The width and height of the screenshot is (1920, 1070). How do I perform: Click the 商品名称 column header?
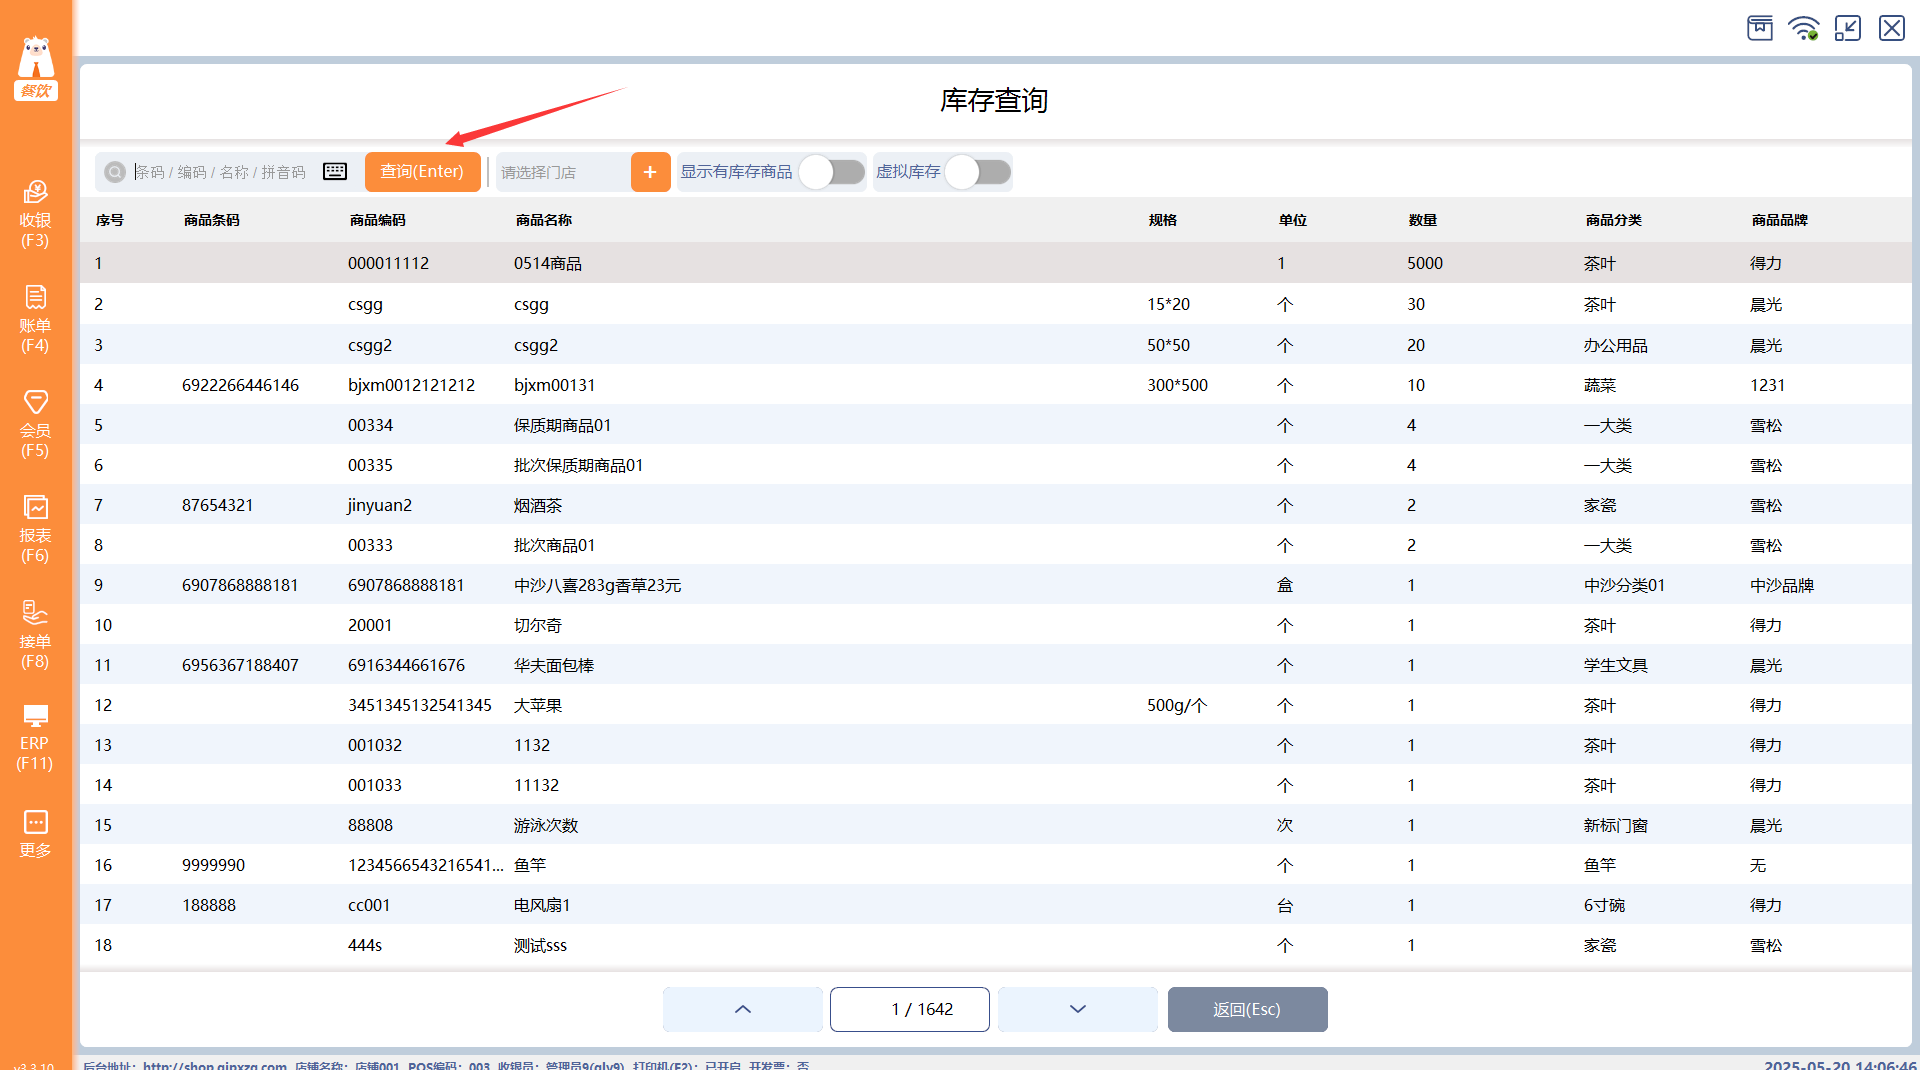pos(544,220)
